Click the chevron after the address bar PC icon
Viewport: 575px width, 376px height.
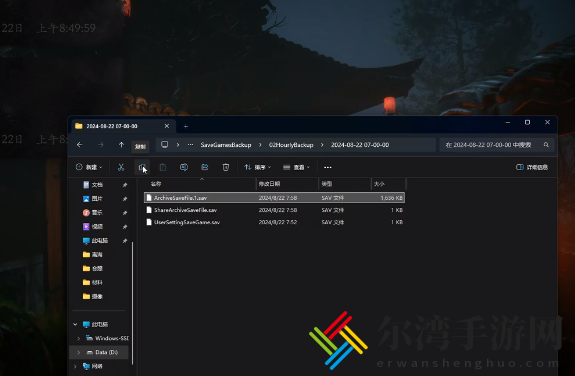[x=178, y=145]
